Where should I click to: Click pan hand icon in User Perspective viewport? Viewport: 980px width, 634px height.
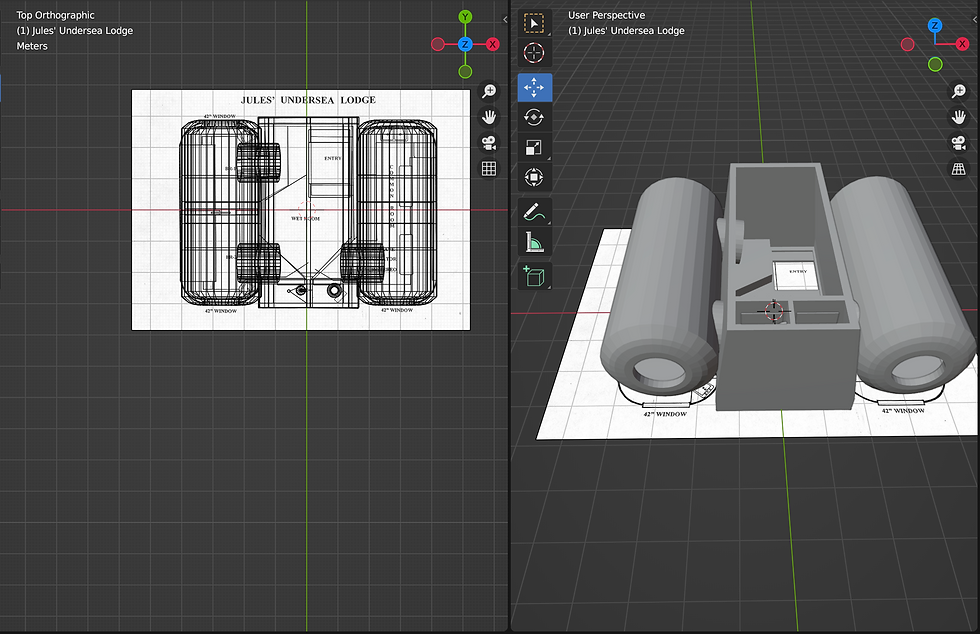click(x=958, y=117)
